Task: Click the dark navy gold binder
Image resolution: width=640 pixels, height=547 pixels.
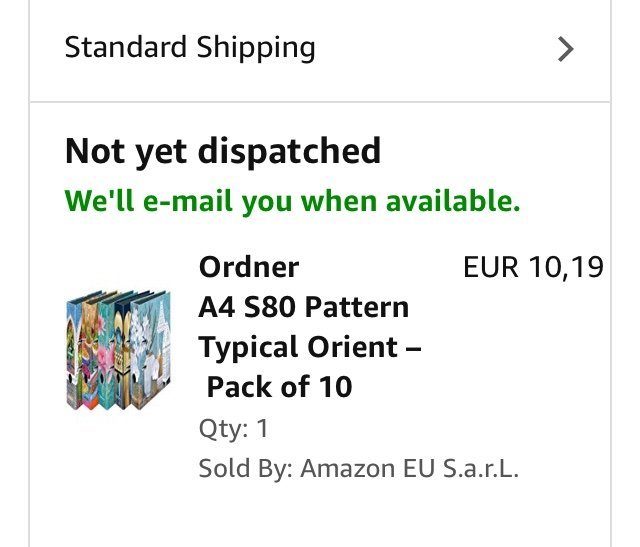Action: click(124, 350)
